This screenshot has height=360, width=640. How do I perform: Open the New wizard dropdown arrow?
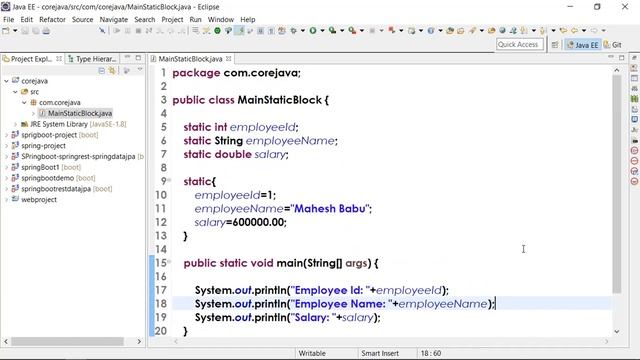point(15,31)
